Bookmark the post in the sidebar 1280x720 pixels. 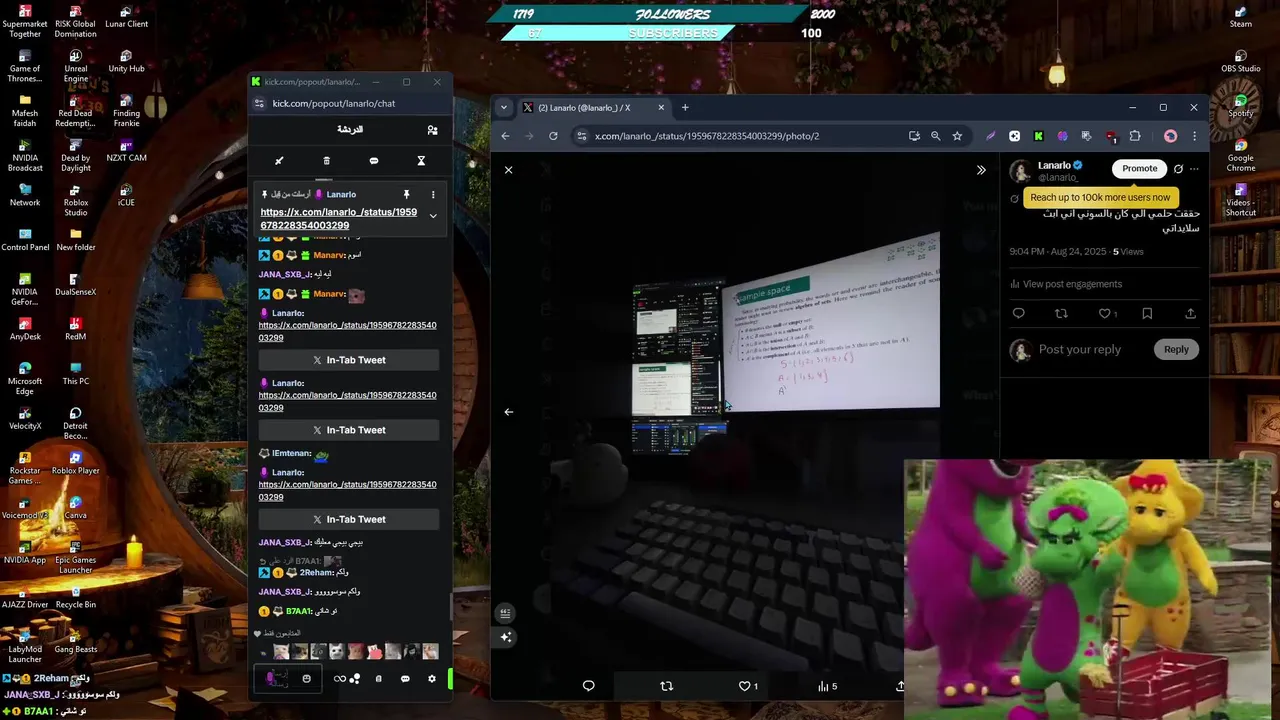pyautogui.click(x=1147, y=313)
